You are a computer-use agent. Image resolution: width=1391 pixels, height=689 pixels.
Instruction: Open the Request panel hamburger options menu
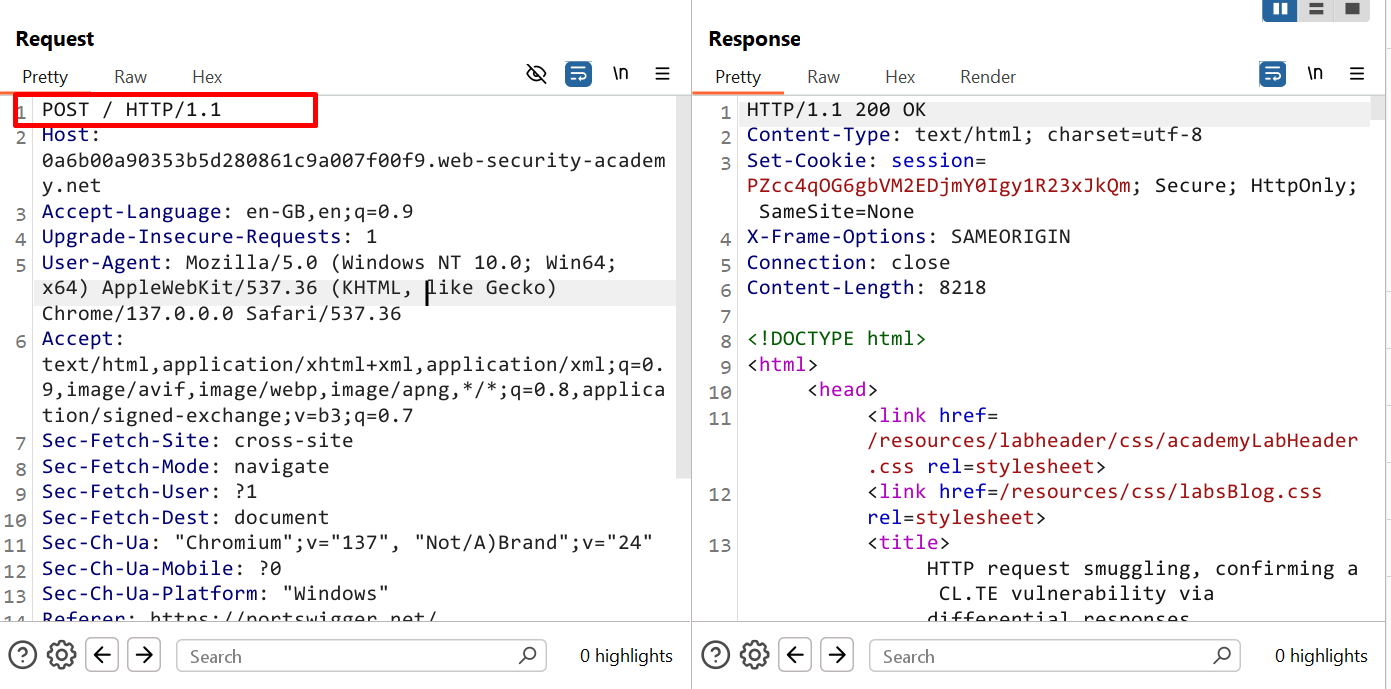(x=662, y=74)
